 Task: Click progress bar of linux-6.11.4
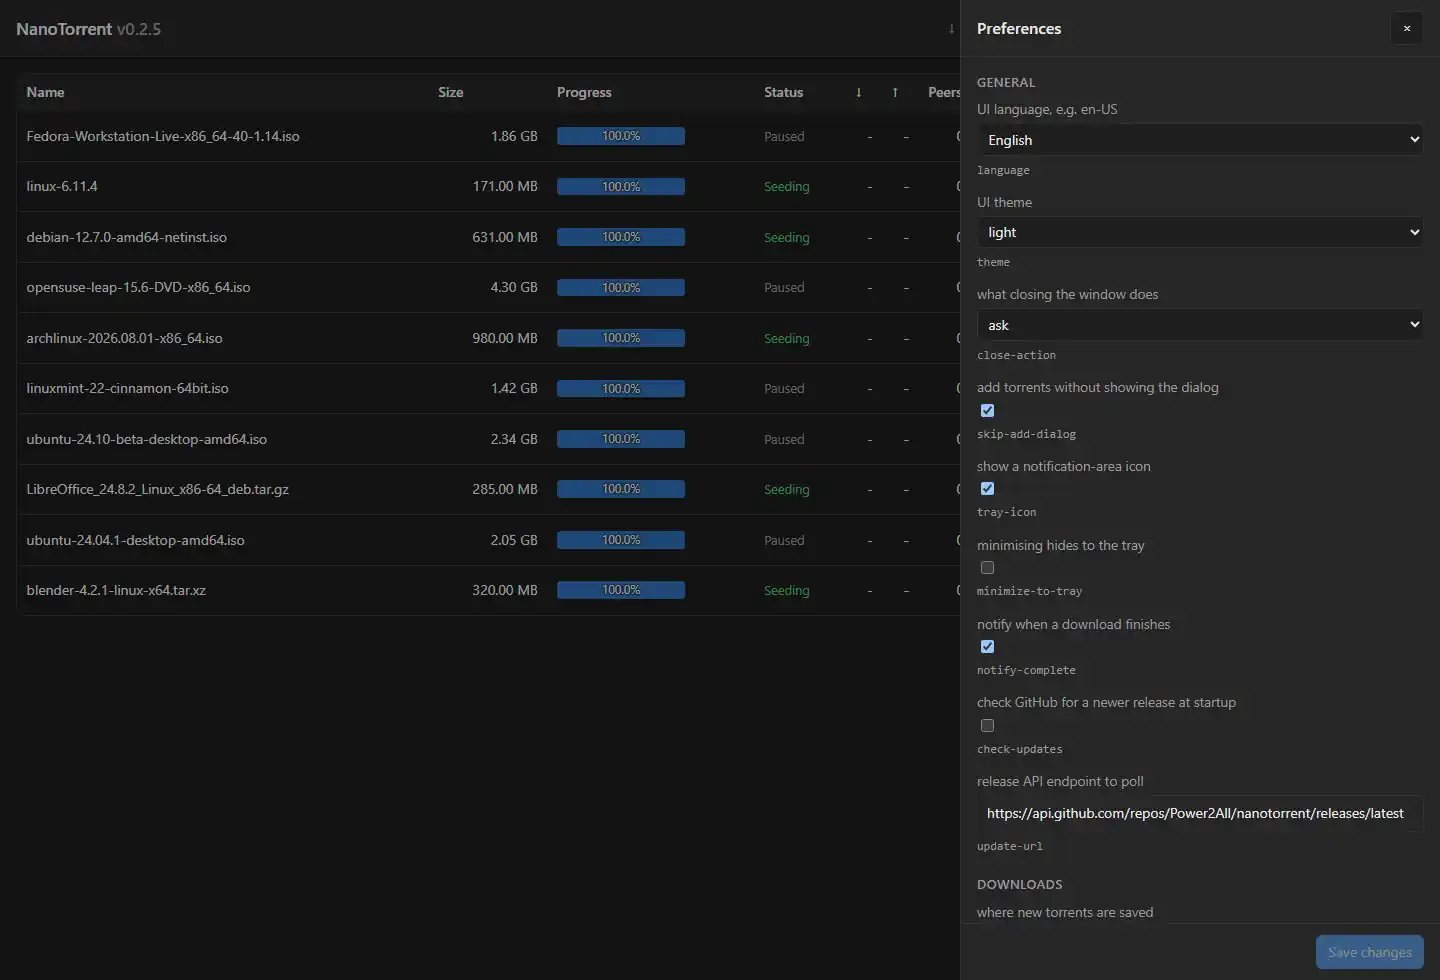[621, 186]
